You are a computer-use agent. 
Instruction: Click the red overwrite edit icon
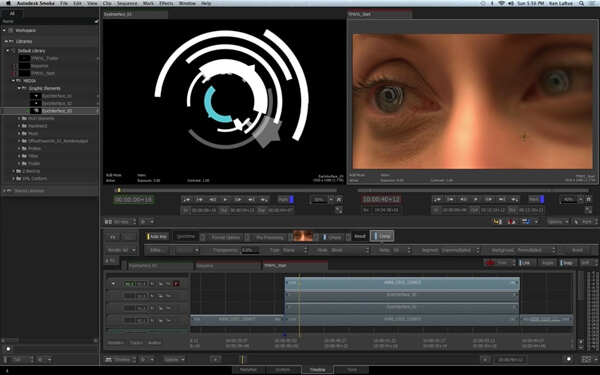(x=511, y=222)
